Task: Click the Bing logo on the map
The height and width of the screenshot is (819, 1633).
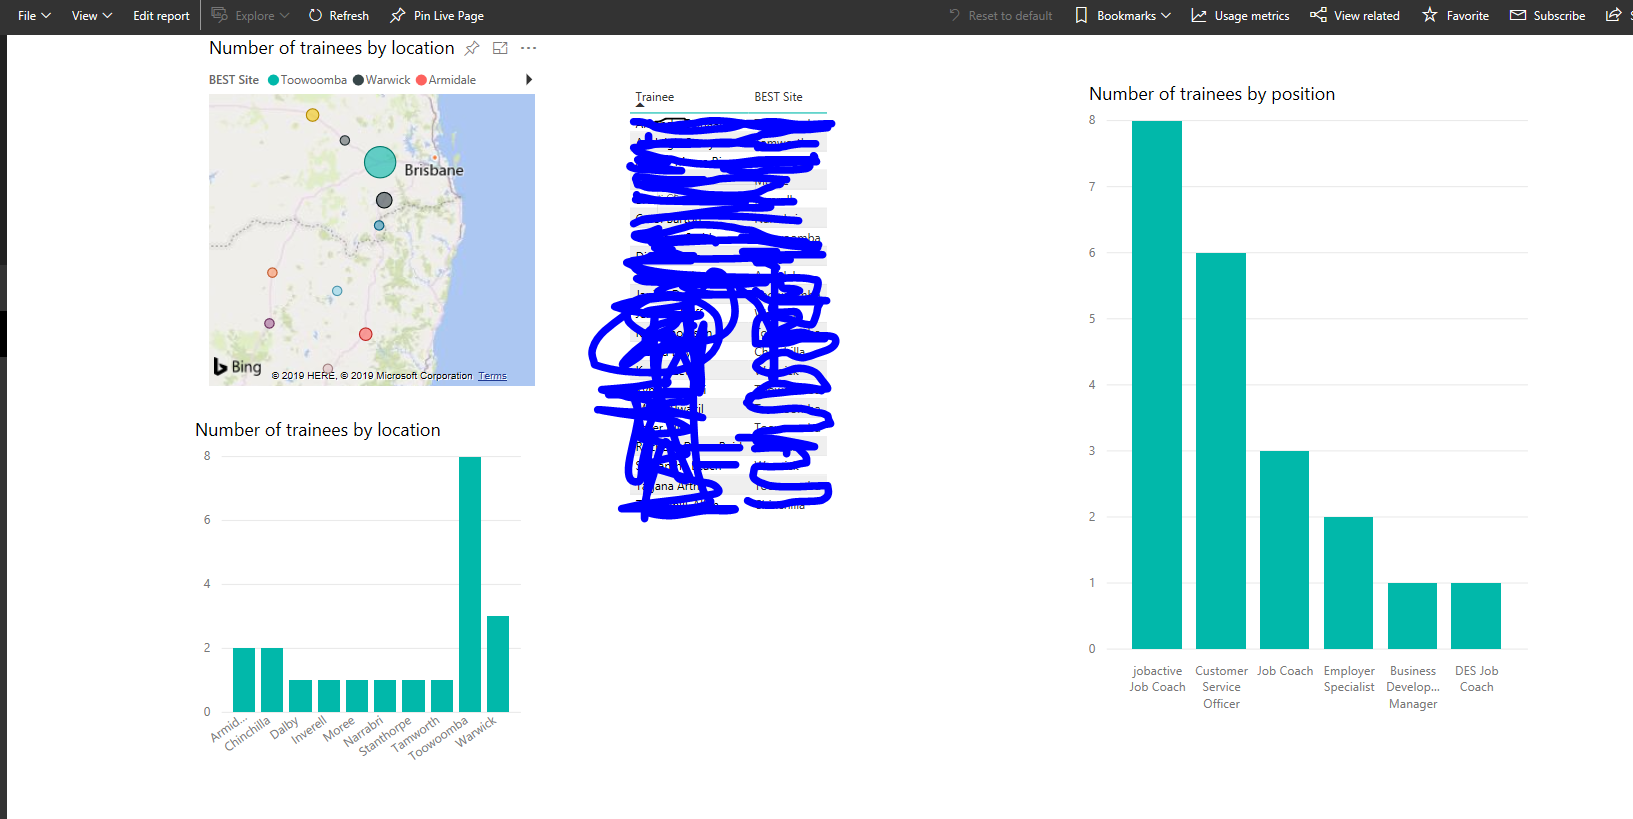Action: click(x=237, y=367)
